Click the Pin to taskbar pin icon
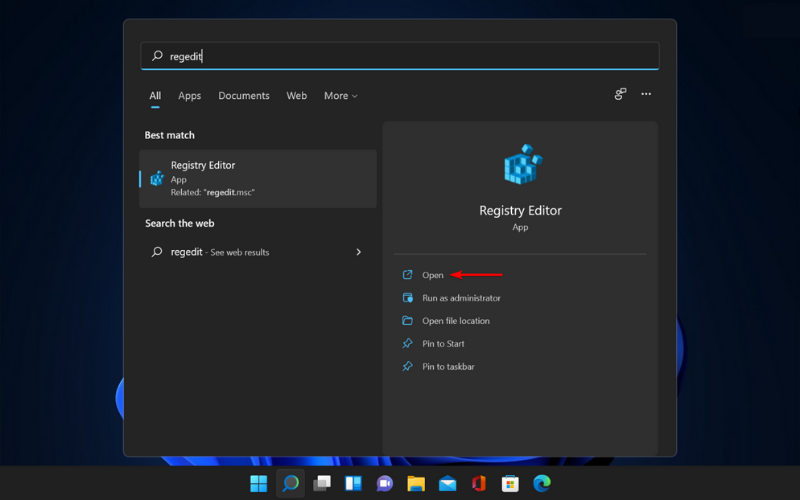 click(407, 366)
